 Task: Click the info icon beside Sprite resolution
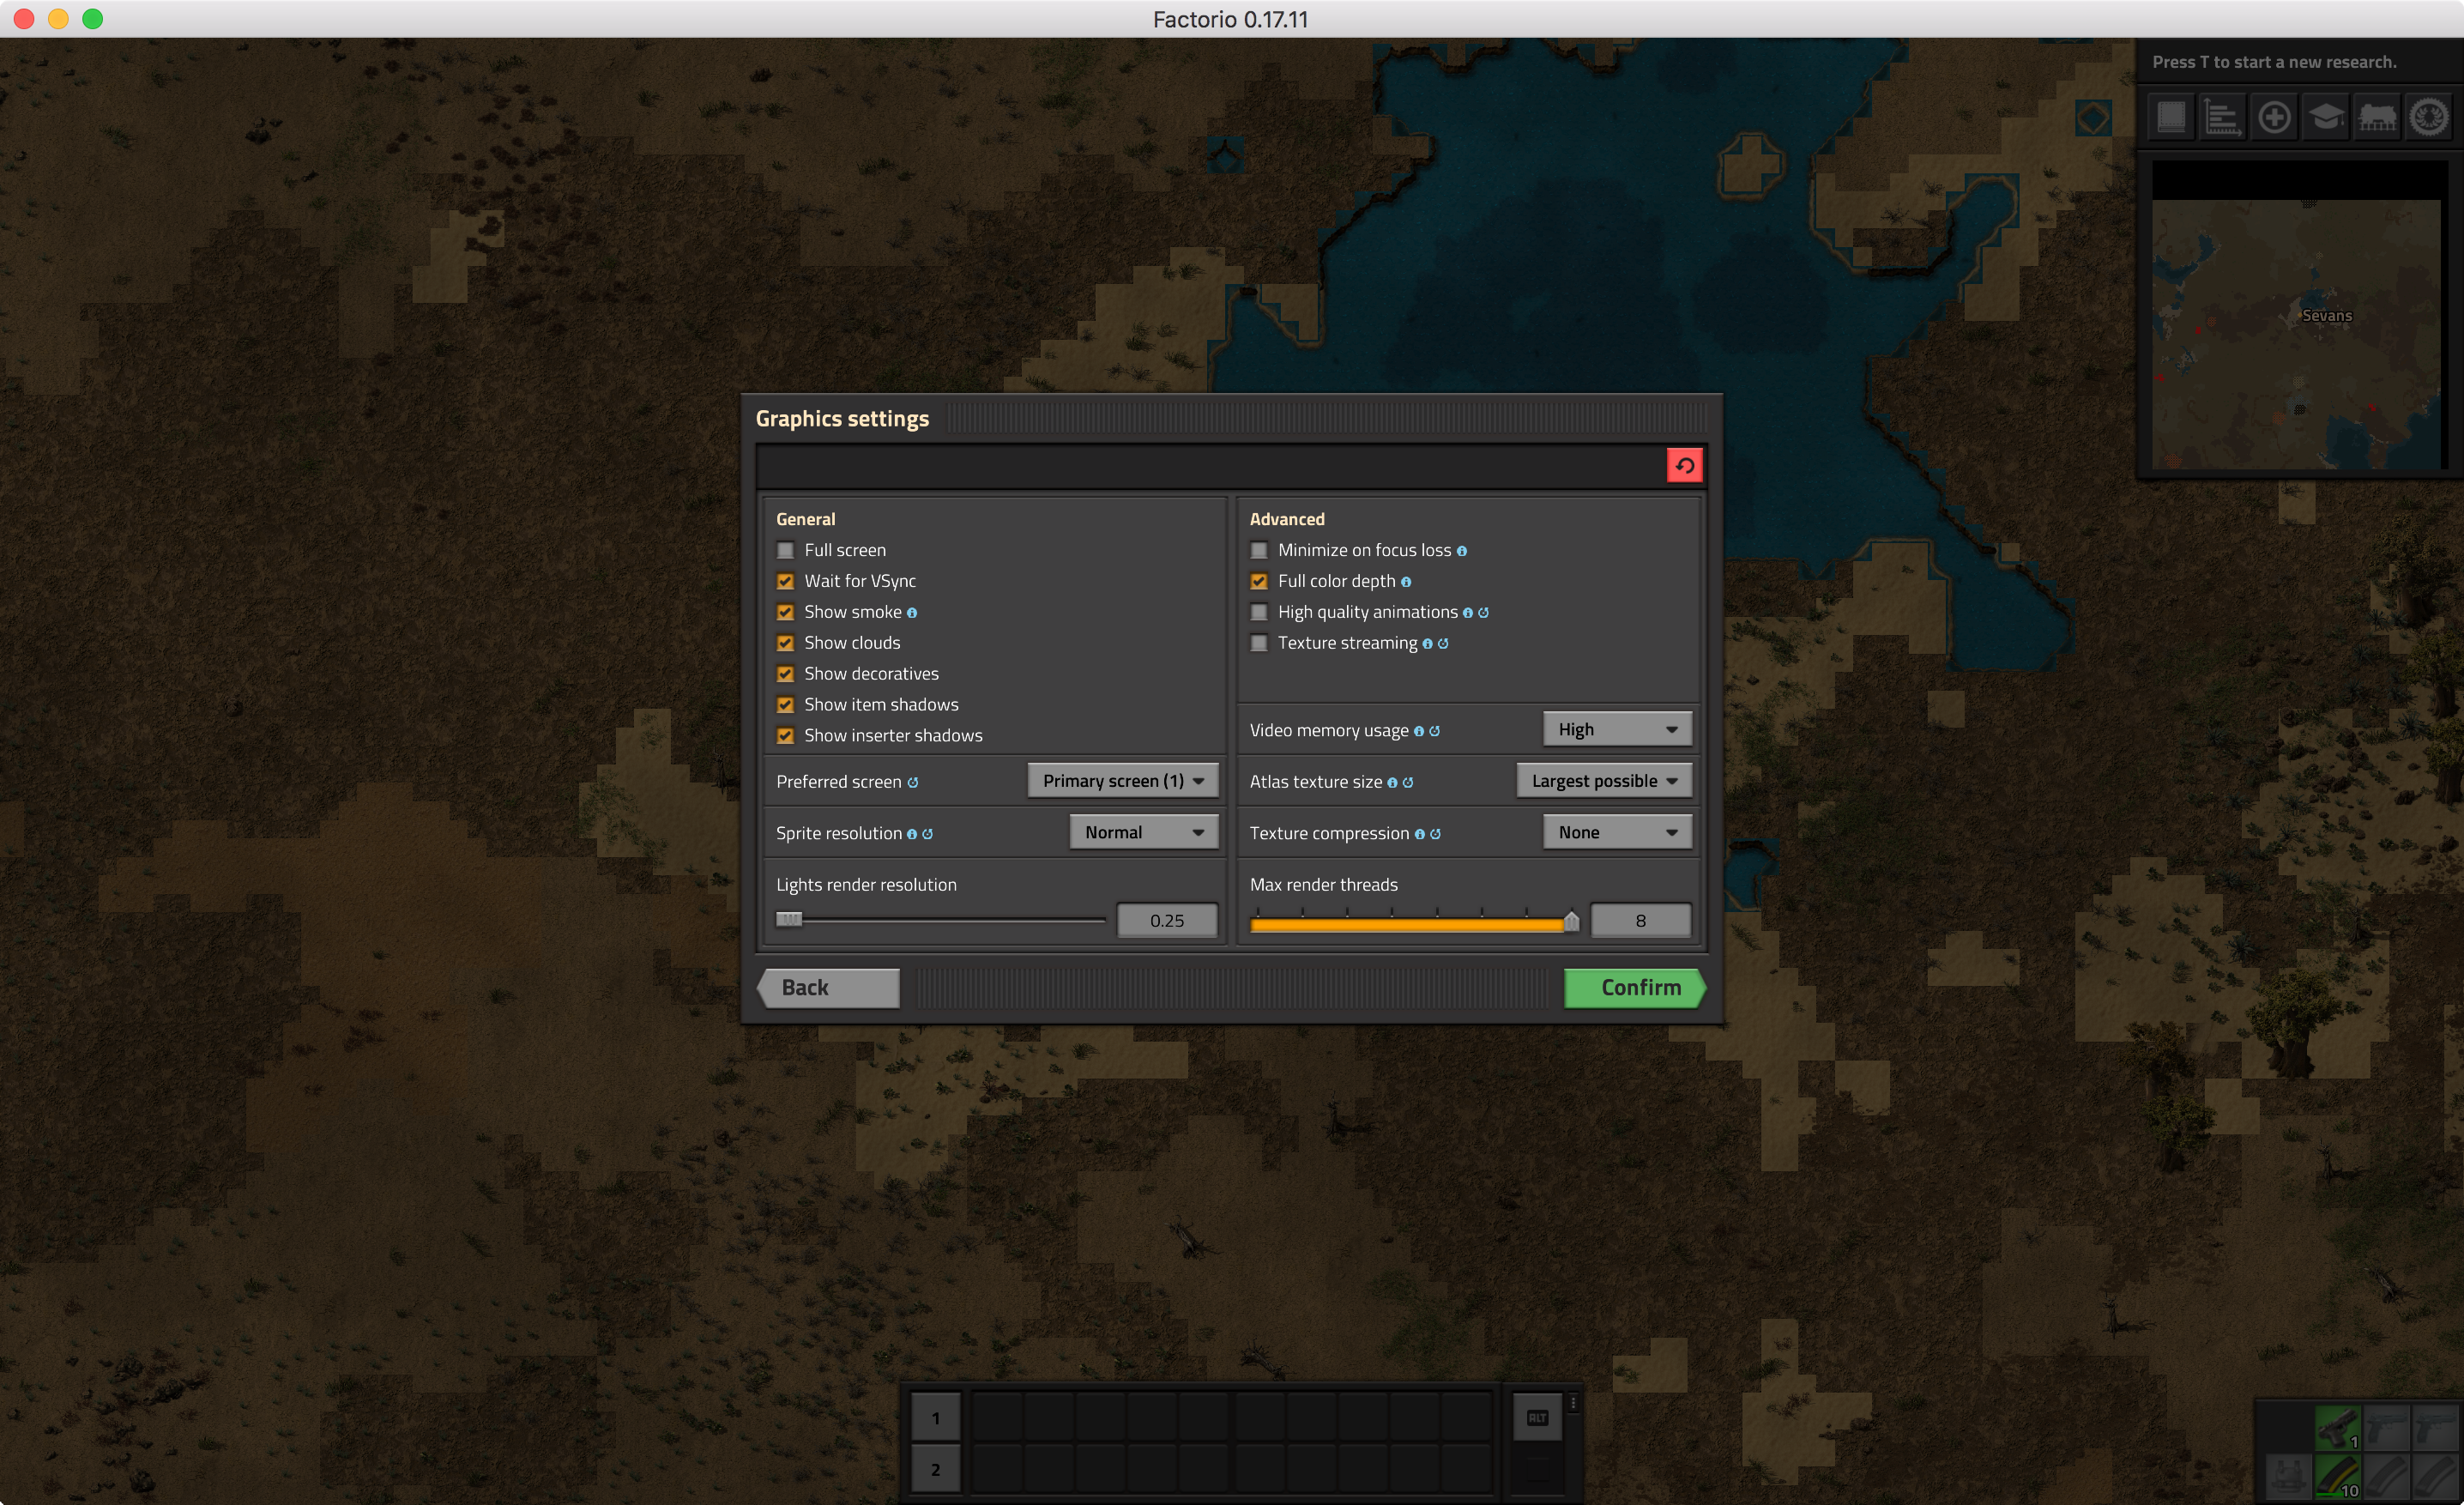tap(911, 834)
